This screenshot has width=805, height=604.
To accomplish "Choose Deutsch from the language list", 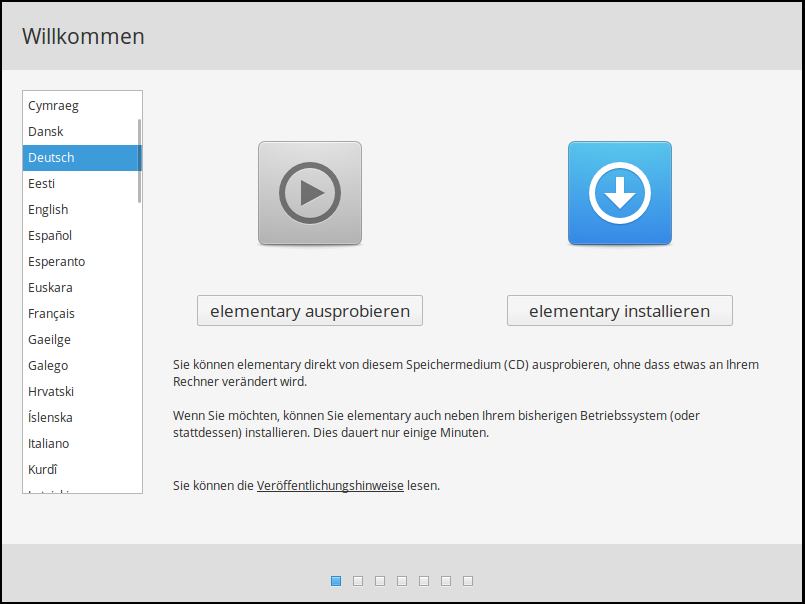I will coord(51,158).
